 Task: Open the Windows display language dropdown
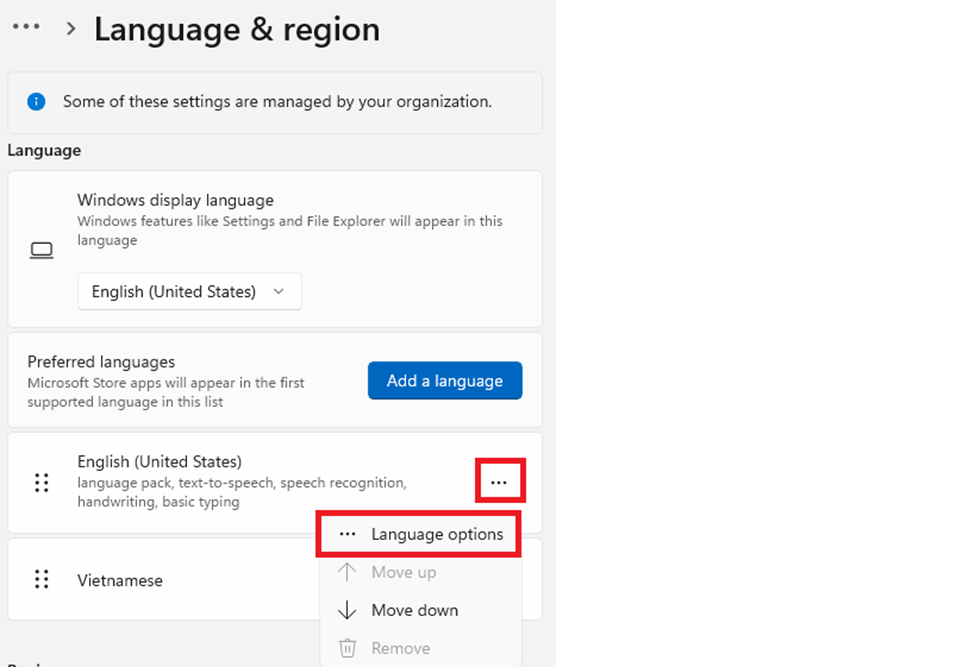pyautogui.click(x=189, y=291)
